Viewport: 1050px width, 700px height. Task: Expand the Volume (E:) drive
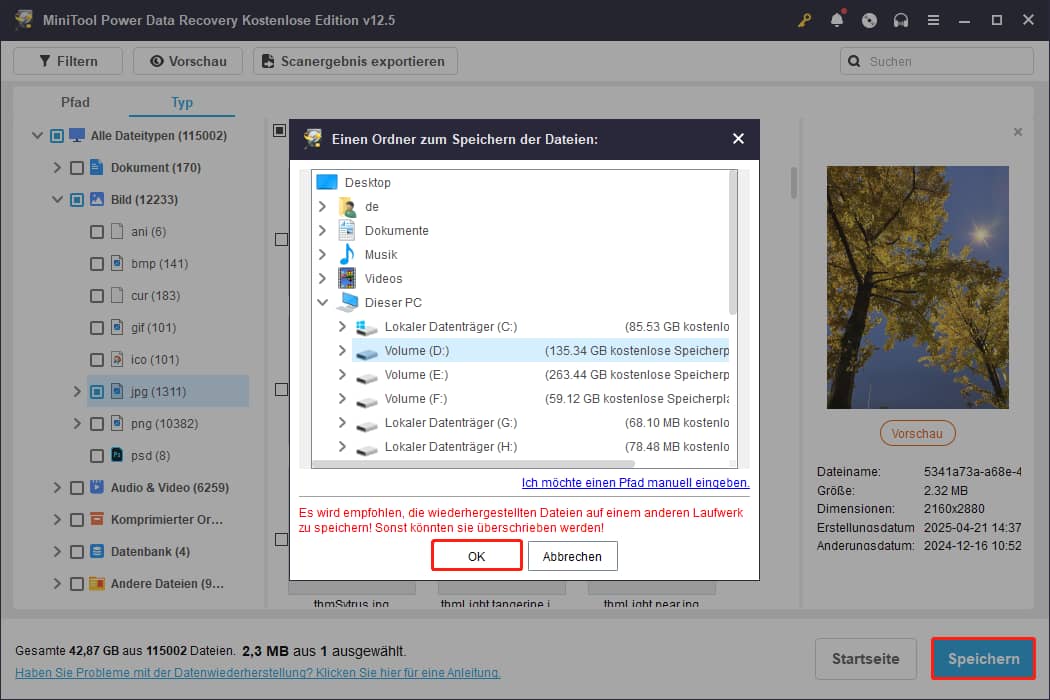pos(342,374)
